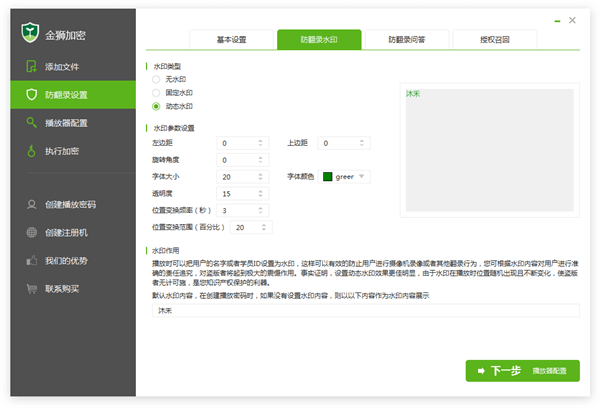Image resolution: width=600 pixels, height=408 pixels.
Task: Click the 位置变换范围 spinner arrows
Action: 264,227
